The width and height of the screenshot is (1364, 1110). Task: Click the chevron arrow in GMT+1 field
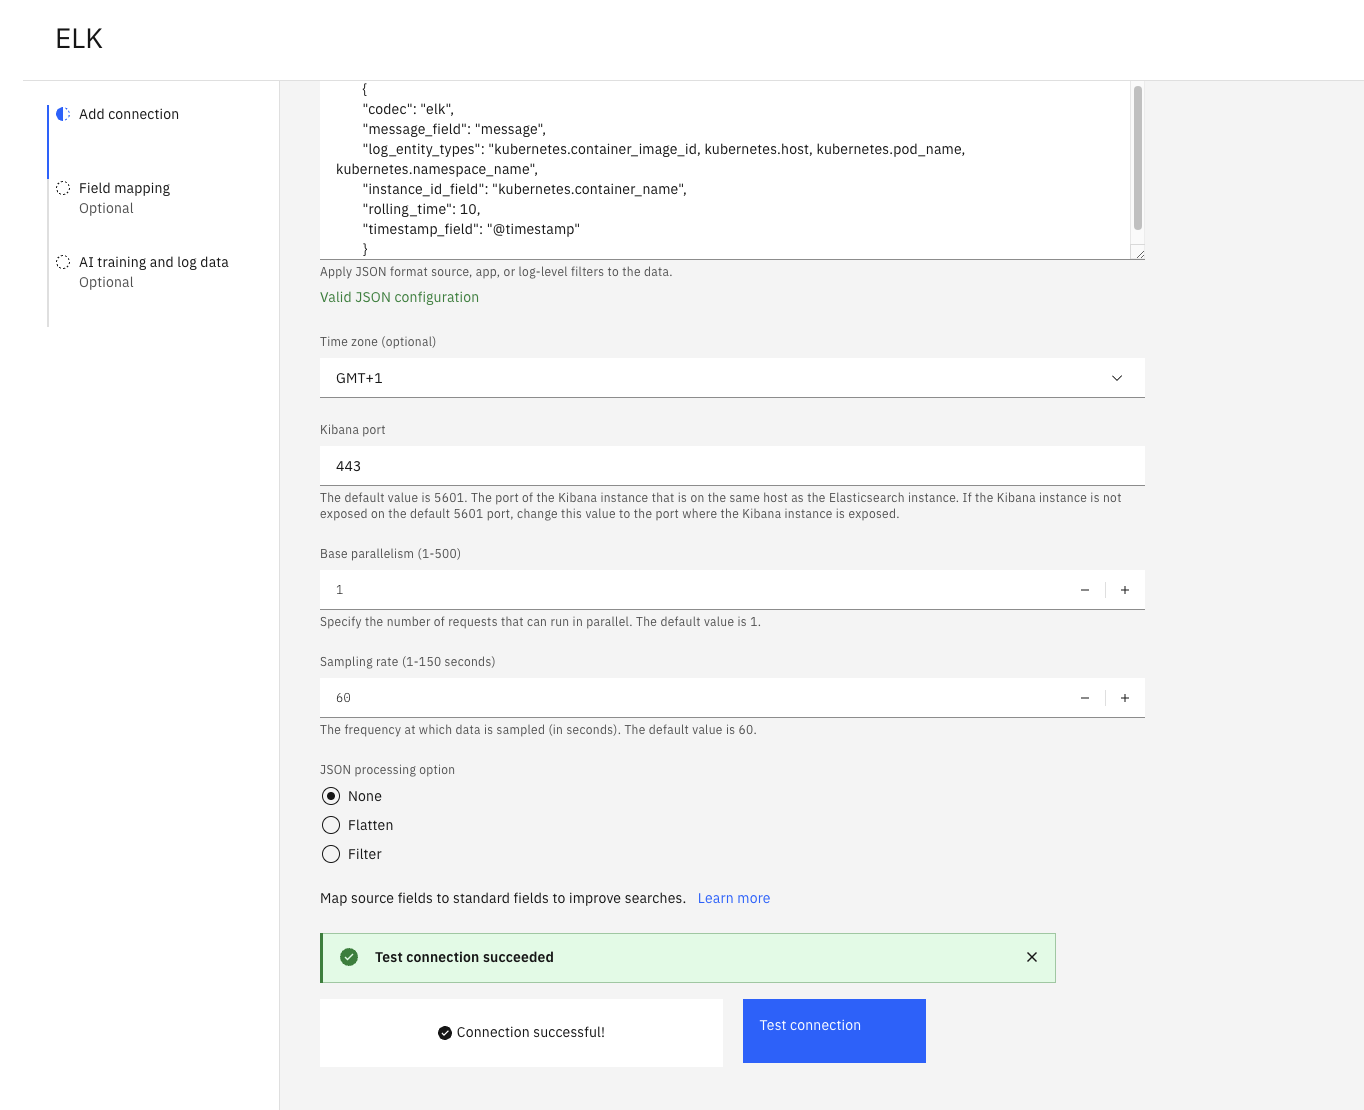[1117, 378]
